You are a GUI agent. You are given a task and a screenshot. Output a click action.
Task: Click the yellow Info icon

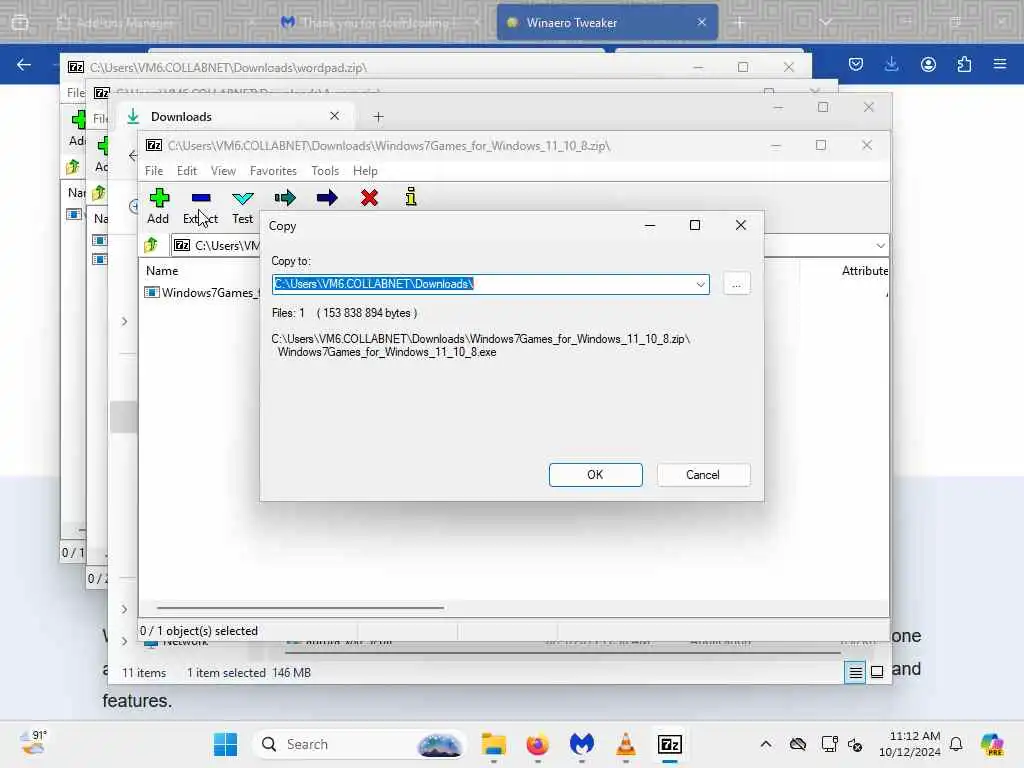click(411, 197)
